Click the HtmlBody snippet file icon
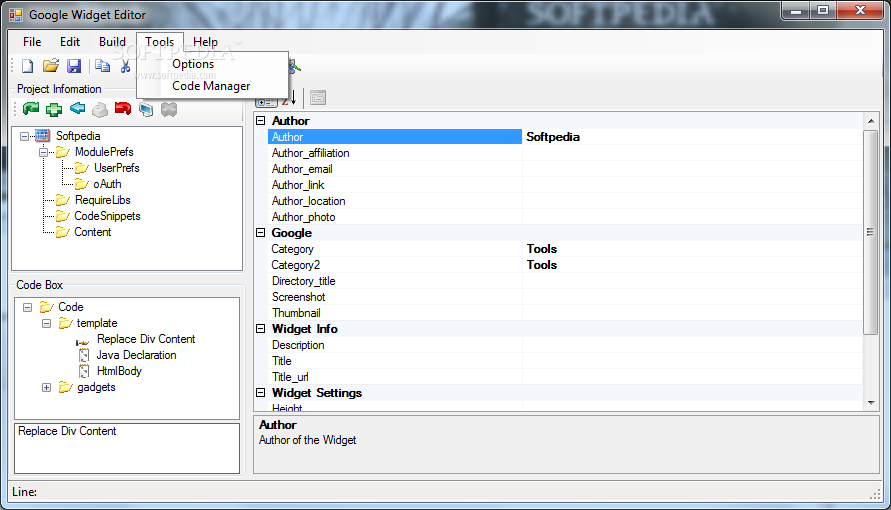 point(84,371)
